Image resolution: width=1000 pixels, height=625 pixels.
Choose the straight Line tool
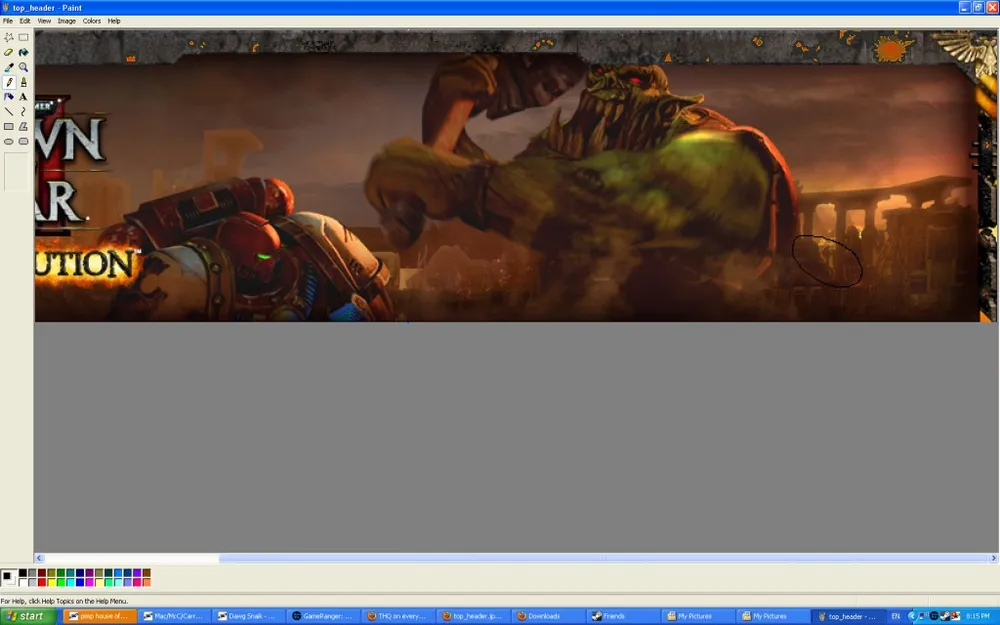(x=9, y=112)
